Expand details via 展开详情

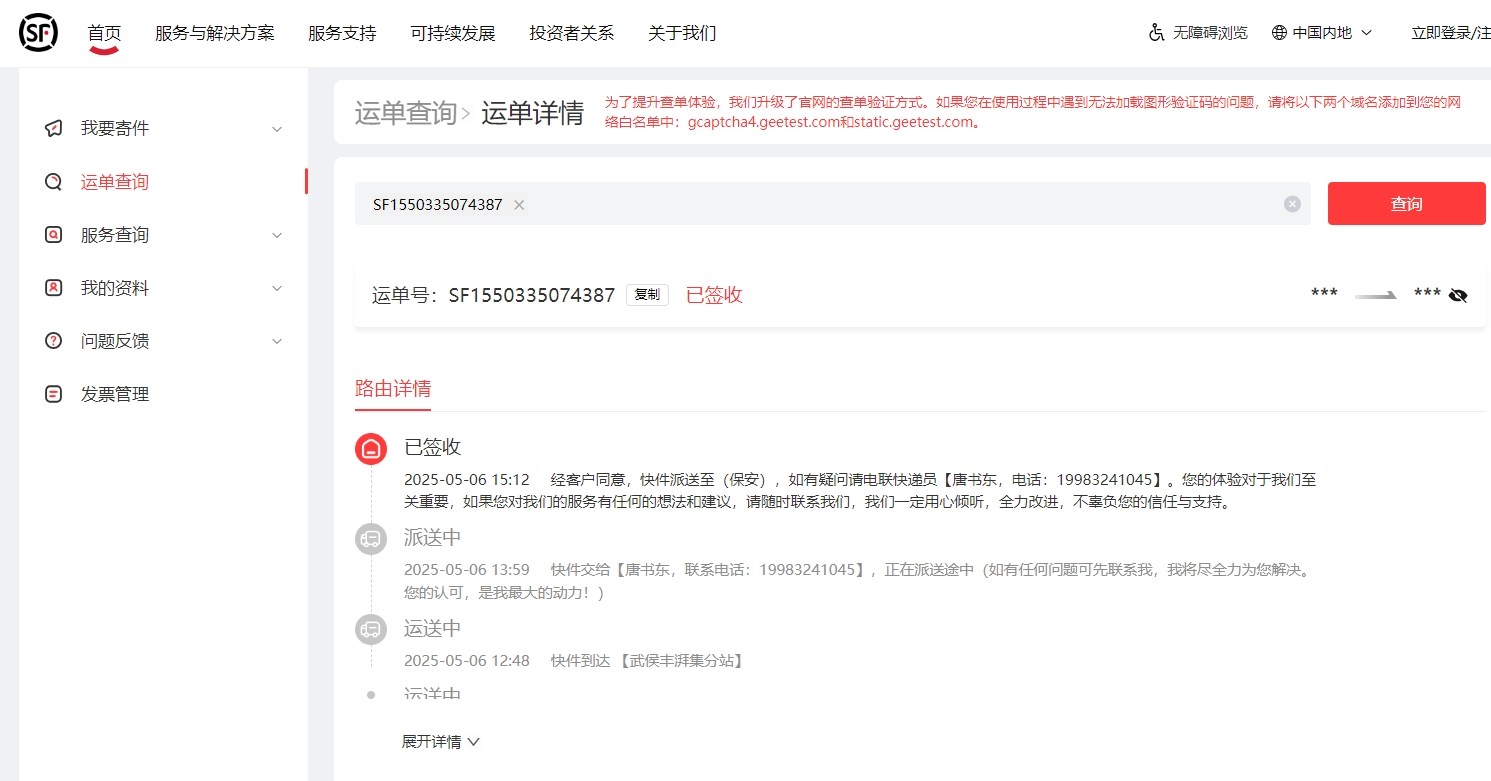point(441,742)
